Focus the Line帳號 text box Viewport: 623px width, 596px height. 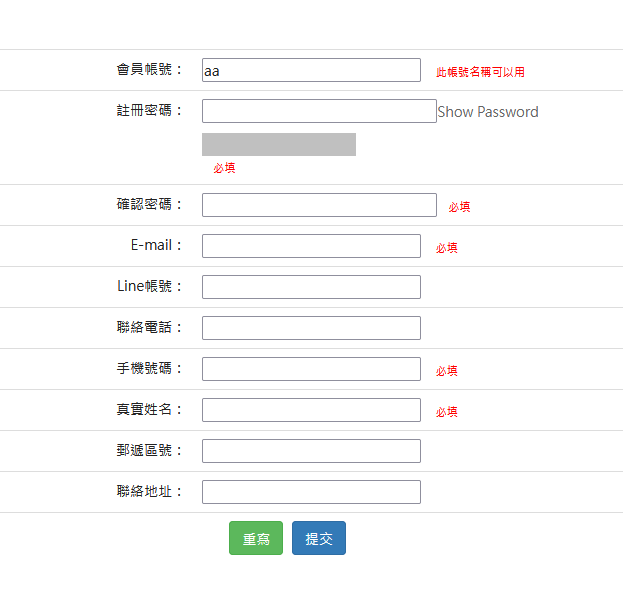click(x=311, y=287)
